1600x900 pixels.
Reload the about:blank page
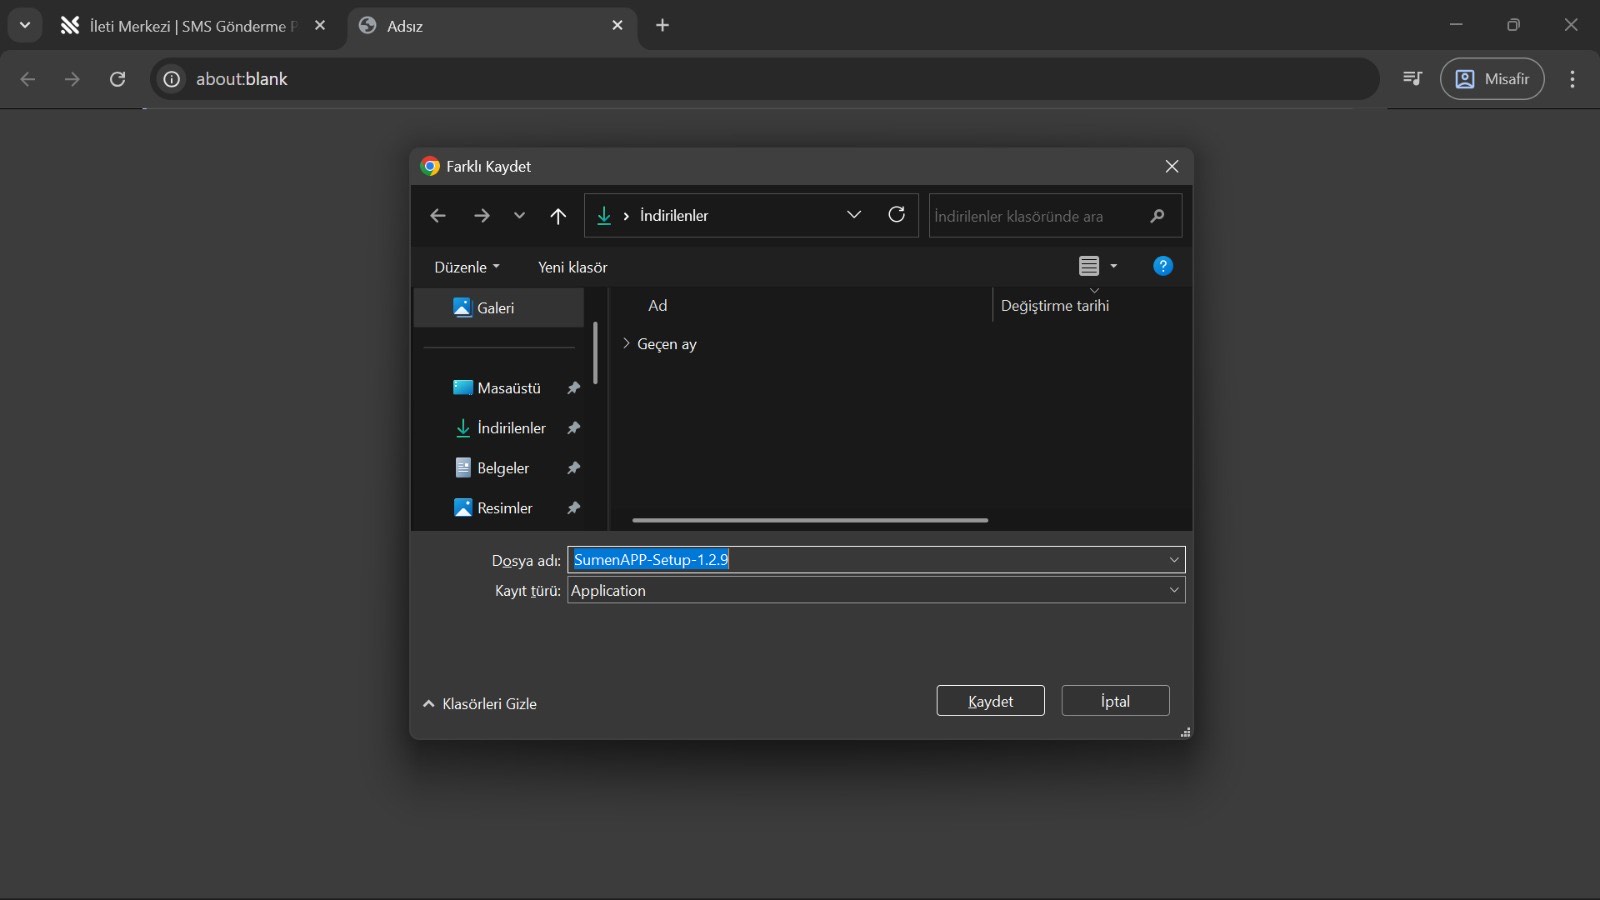pos(117,79)
